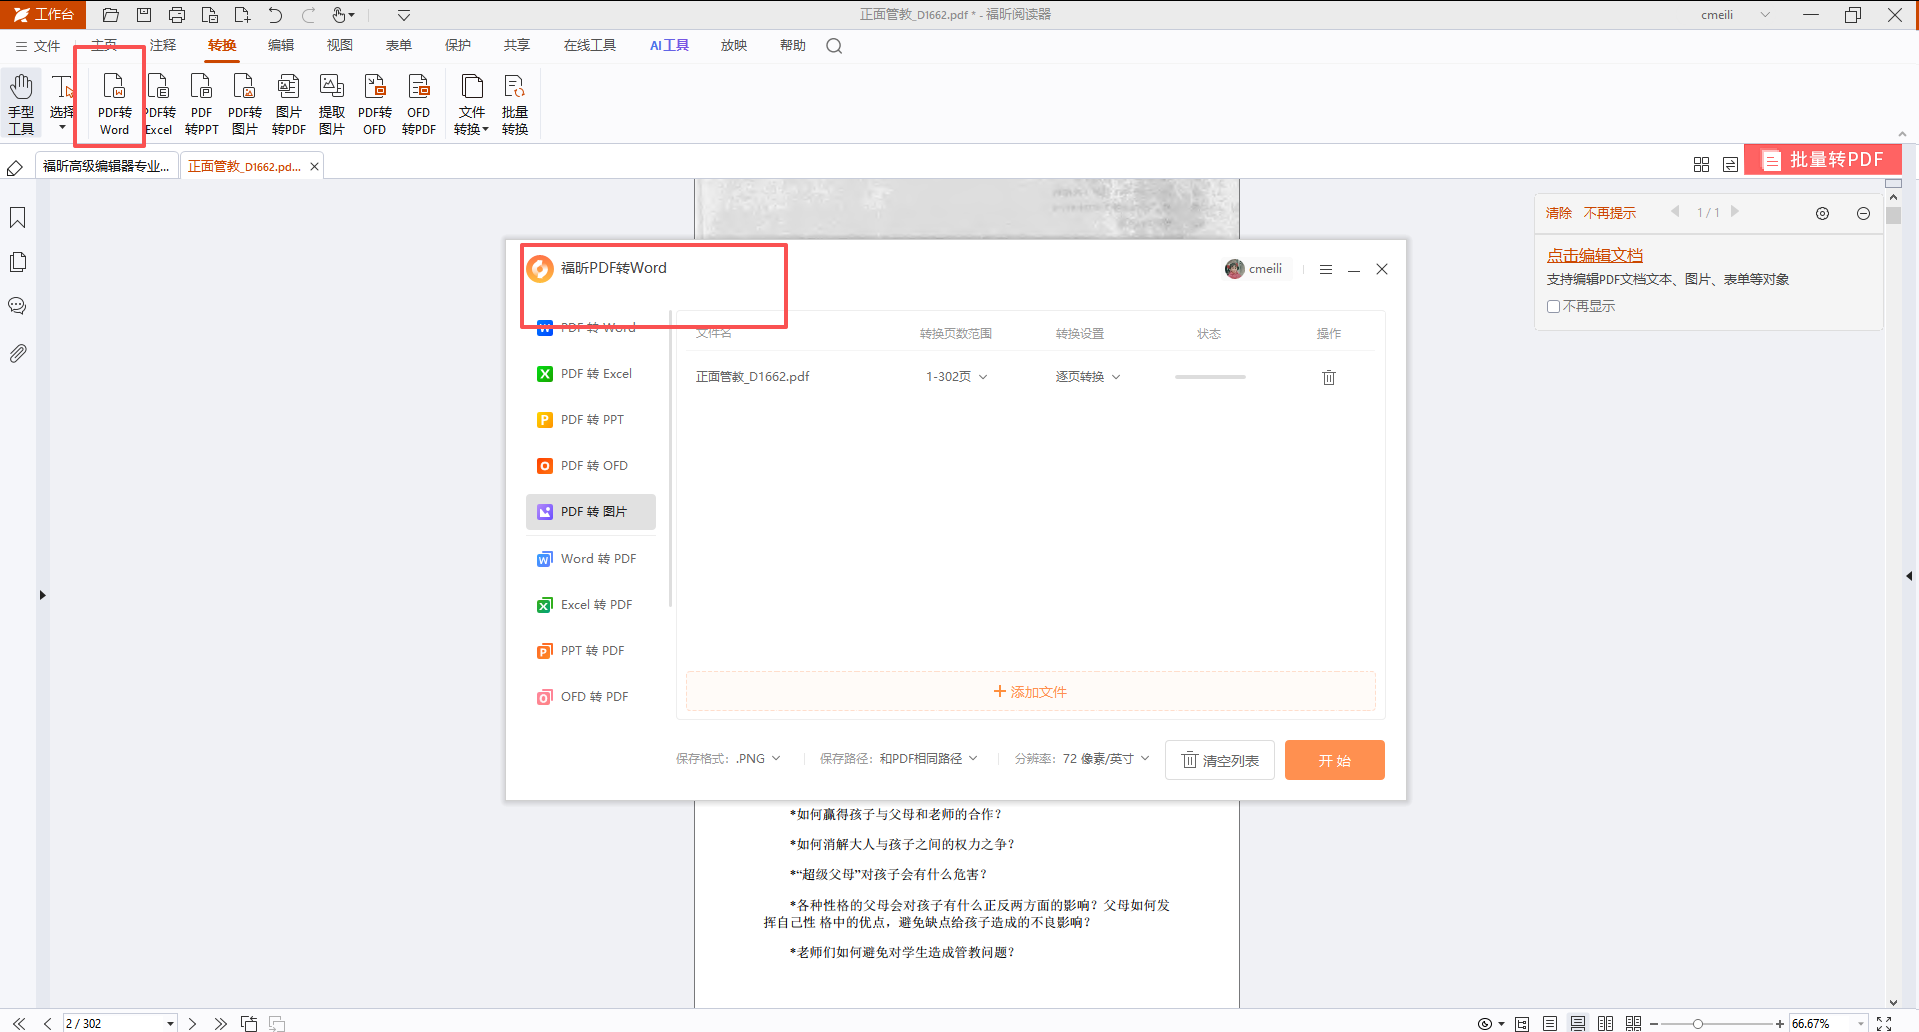This screenshot has width=1919, height=1032.
Task: Click the conversion progress bar of 正面管教_D1662.pdf
Action: [1210, 377]
